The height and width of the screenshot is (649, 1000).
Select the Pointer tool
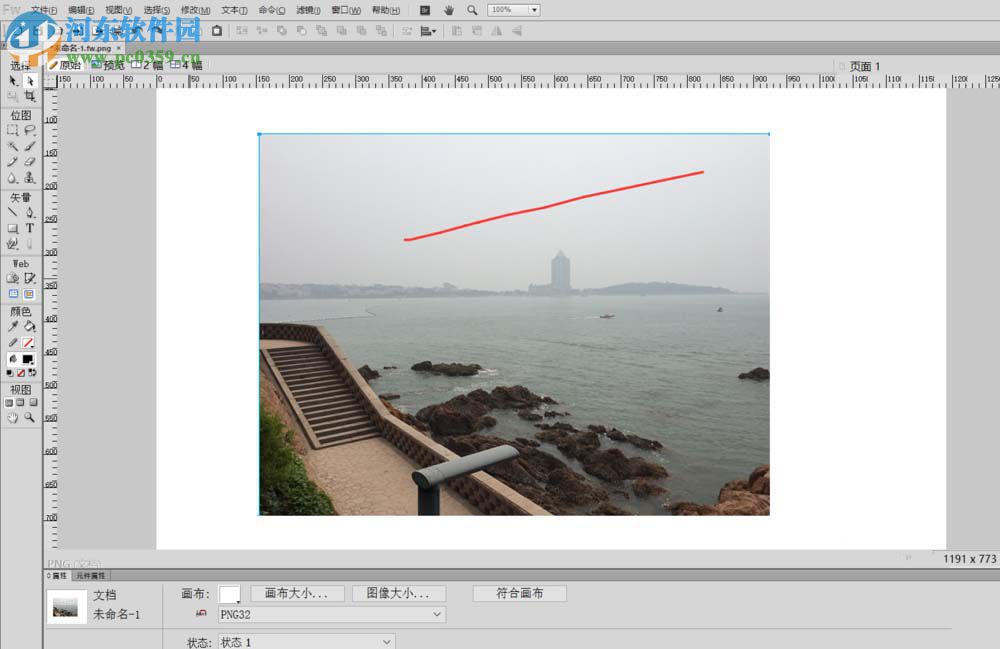point(13,81)
